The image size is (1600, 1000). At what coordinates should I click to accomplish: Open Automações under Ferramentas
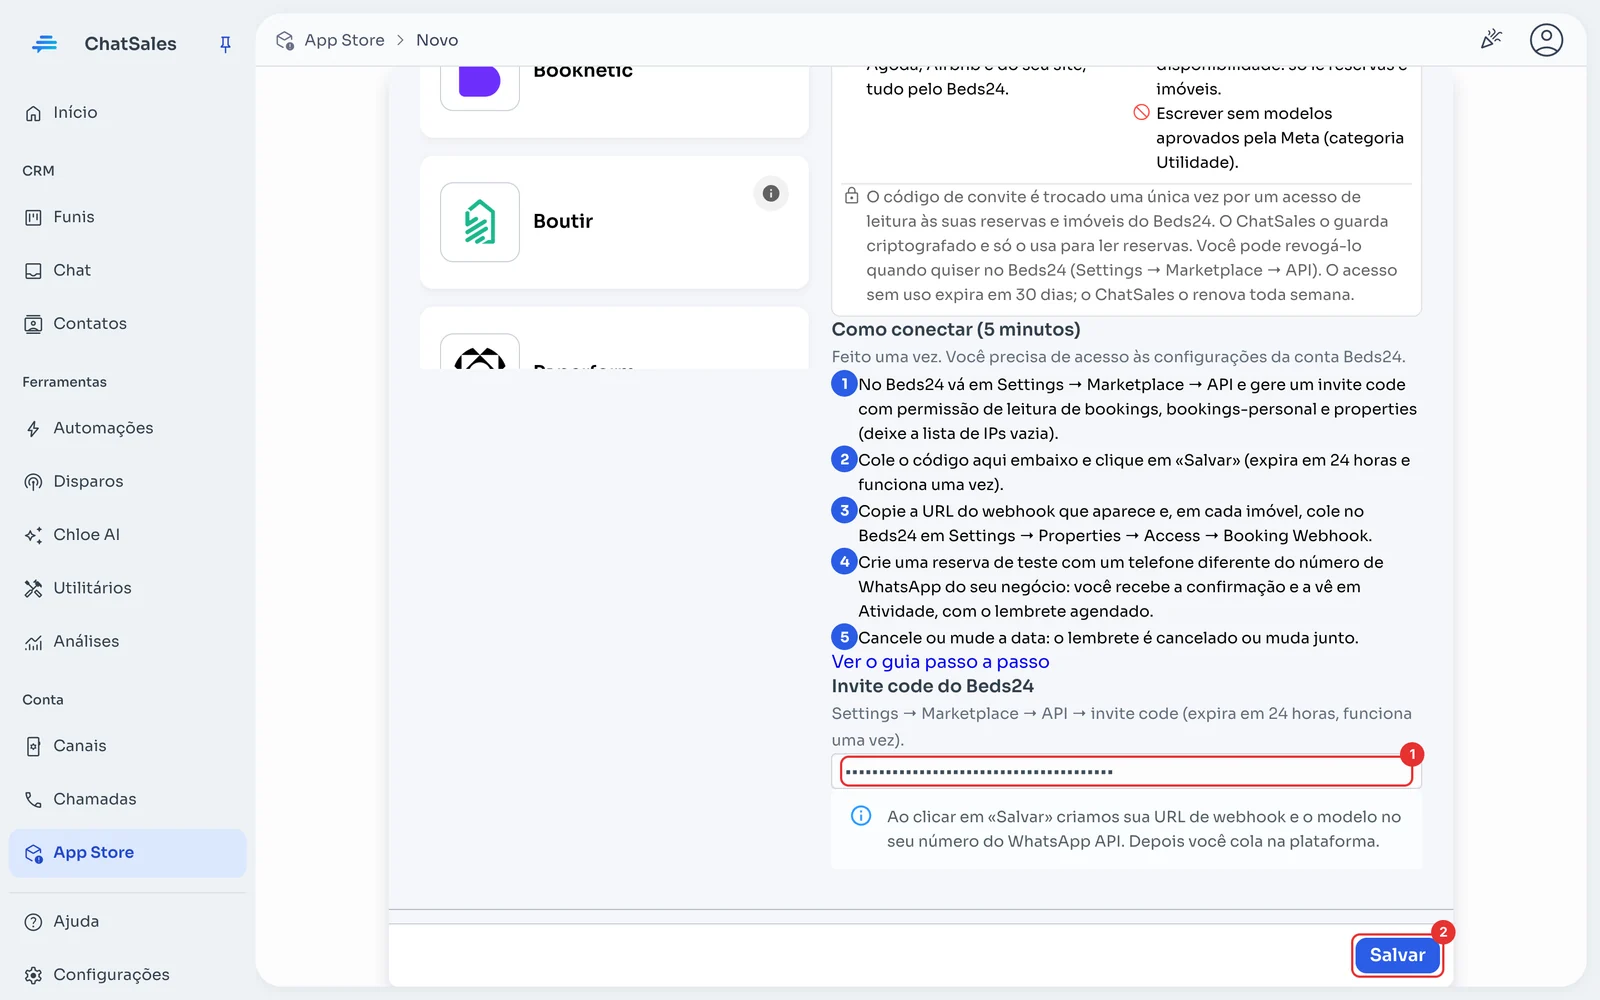click(x=127, y=428)
